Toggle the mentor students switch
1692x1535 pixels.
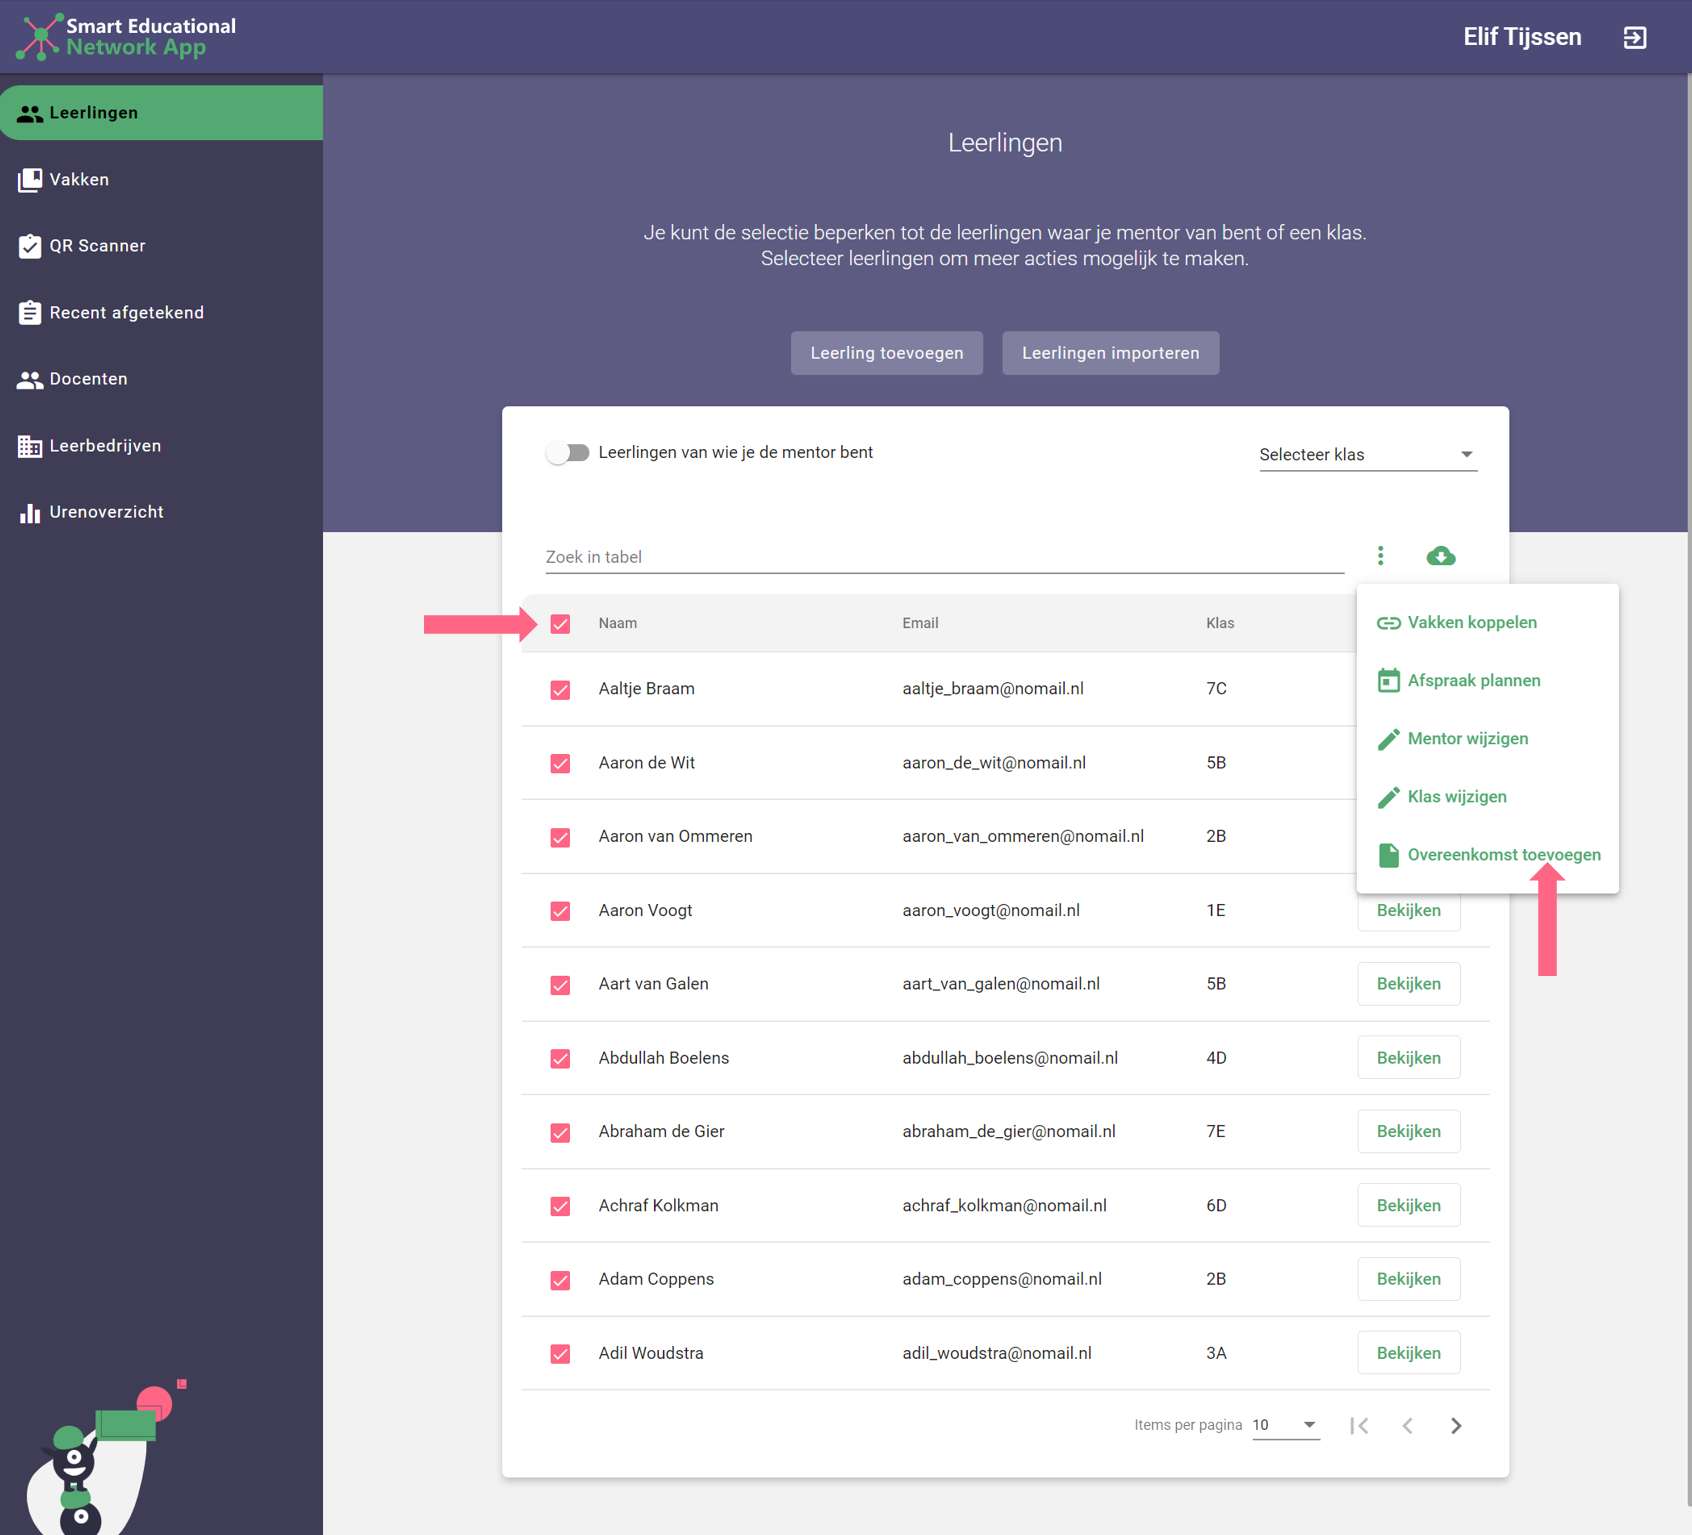point(568,453)
